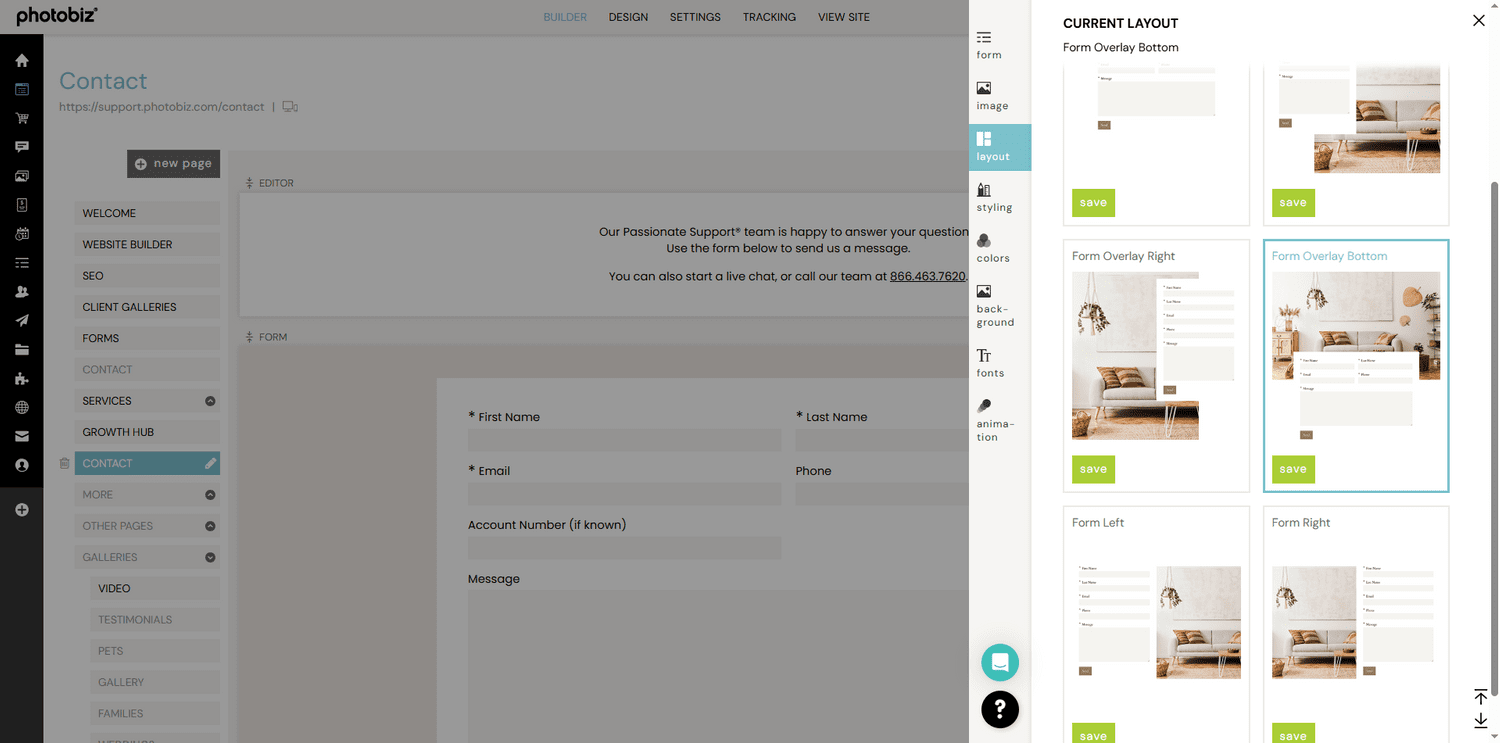Image resolution: width=1500 pixels, height=743 pixels.
Task: Click the new page button
Action: (x=173, y=163)
